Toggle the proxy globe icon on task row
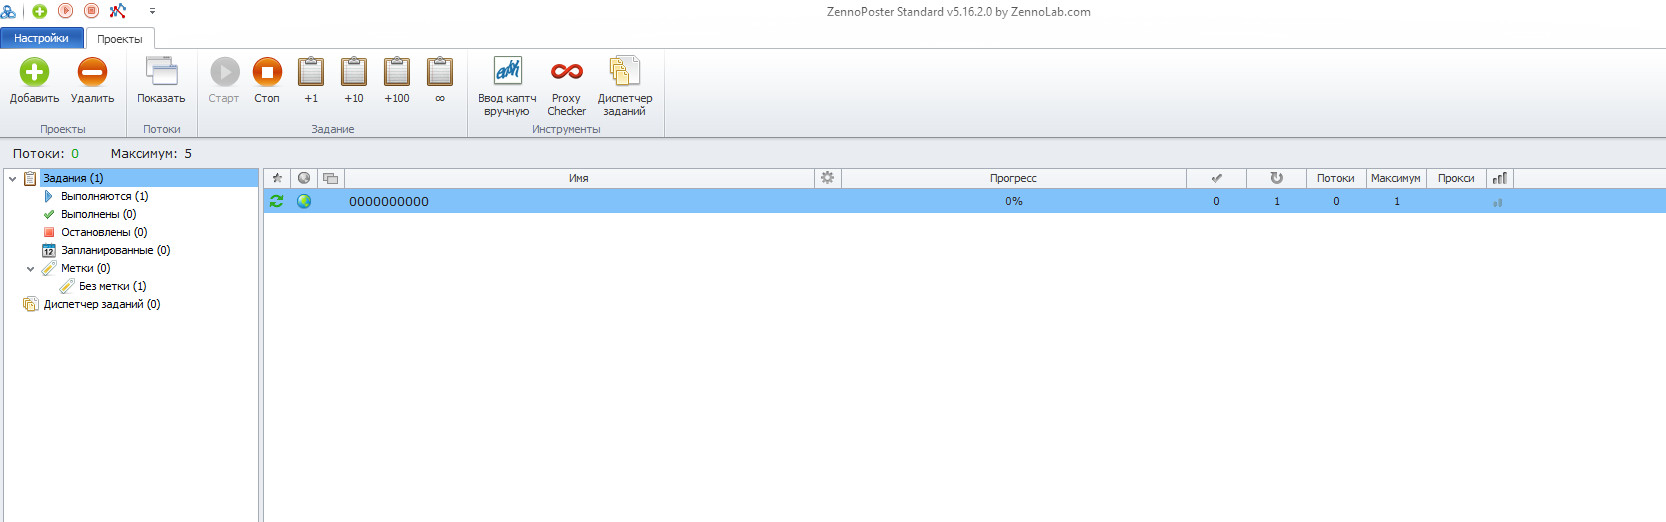1666x522 pixels. tap(304, 201)
